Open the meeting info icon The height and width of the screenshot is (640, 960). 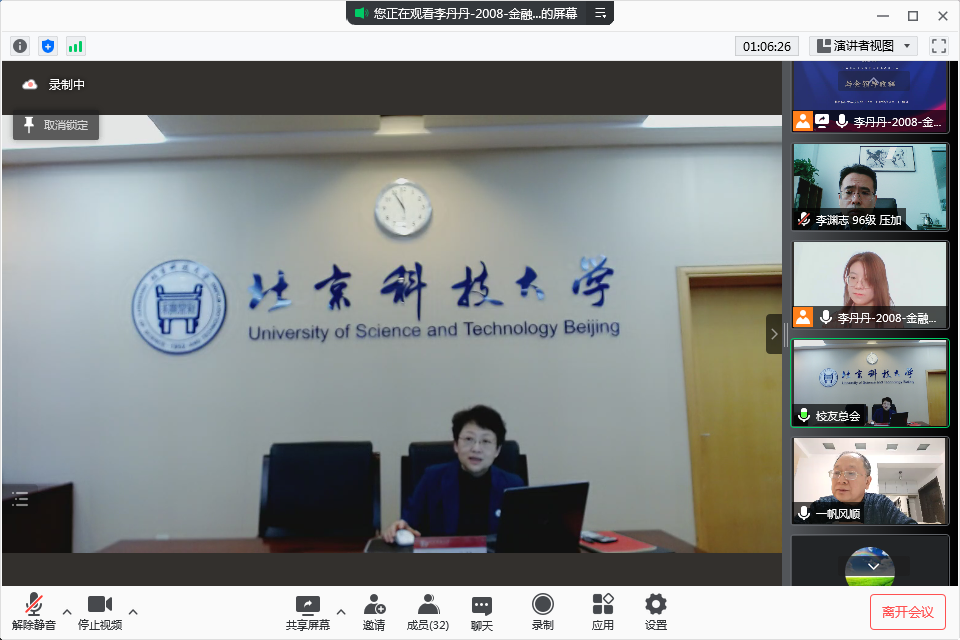[x=20, y=46]
